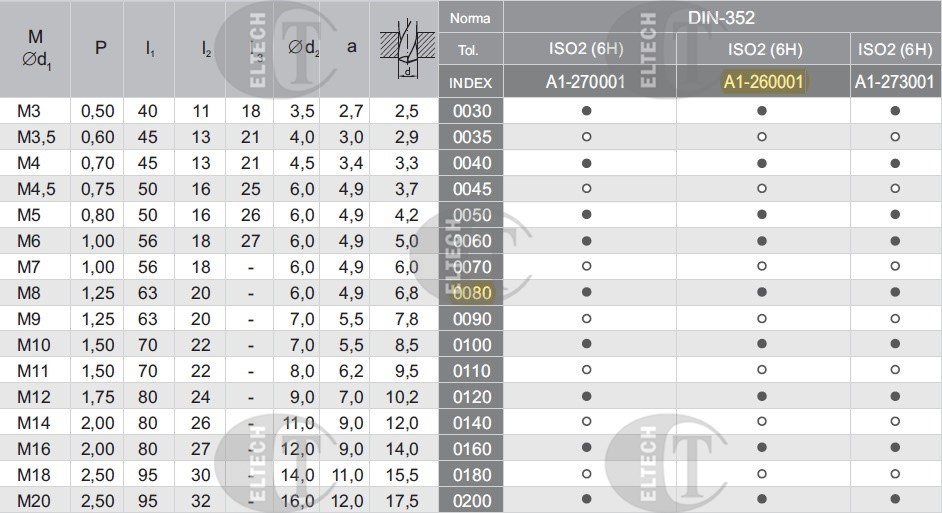Click index cell 0050
The height and width of the screenshot is (513, 942).
tap(472, 215)
